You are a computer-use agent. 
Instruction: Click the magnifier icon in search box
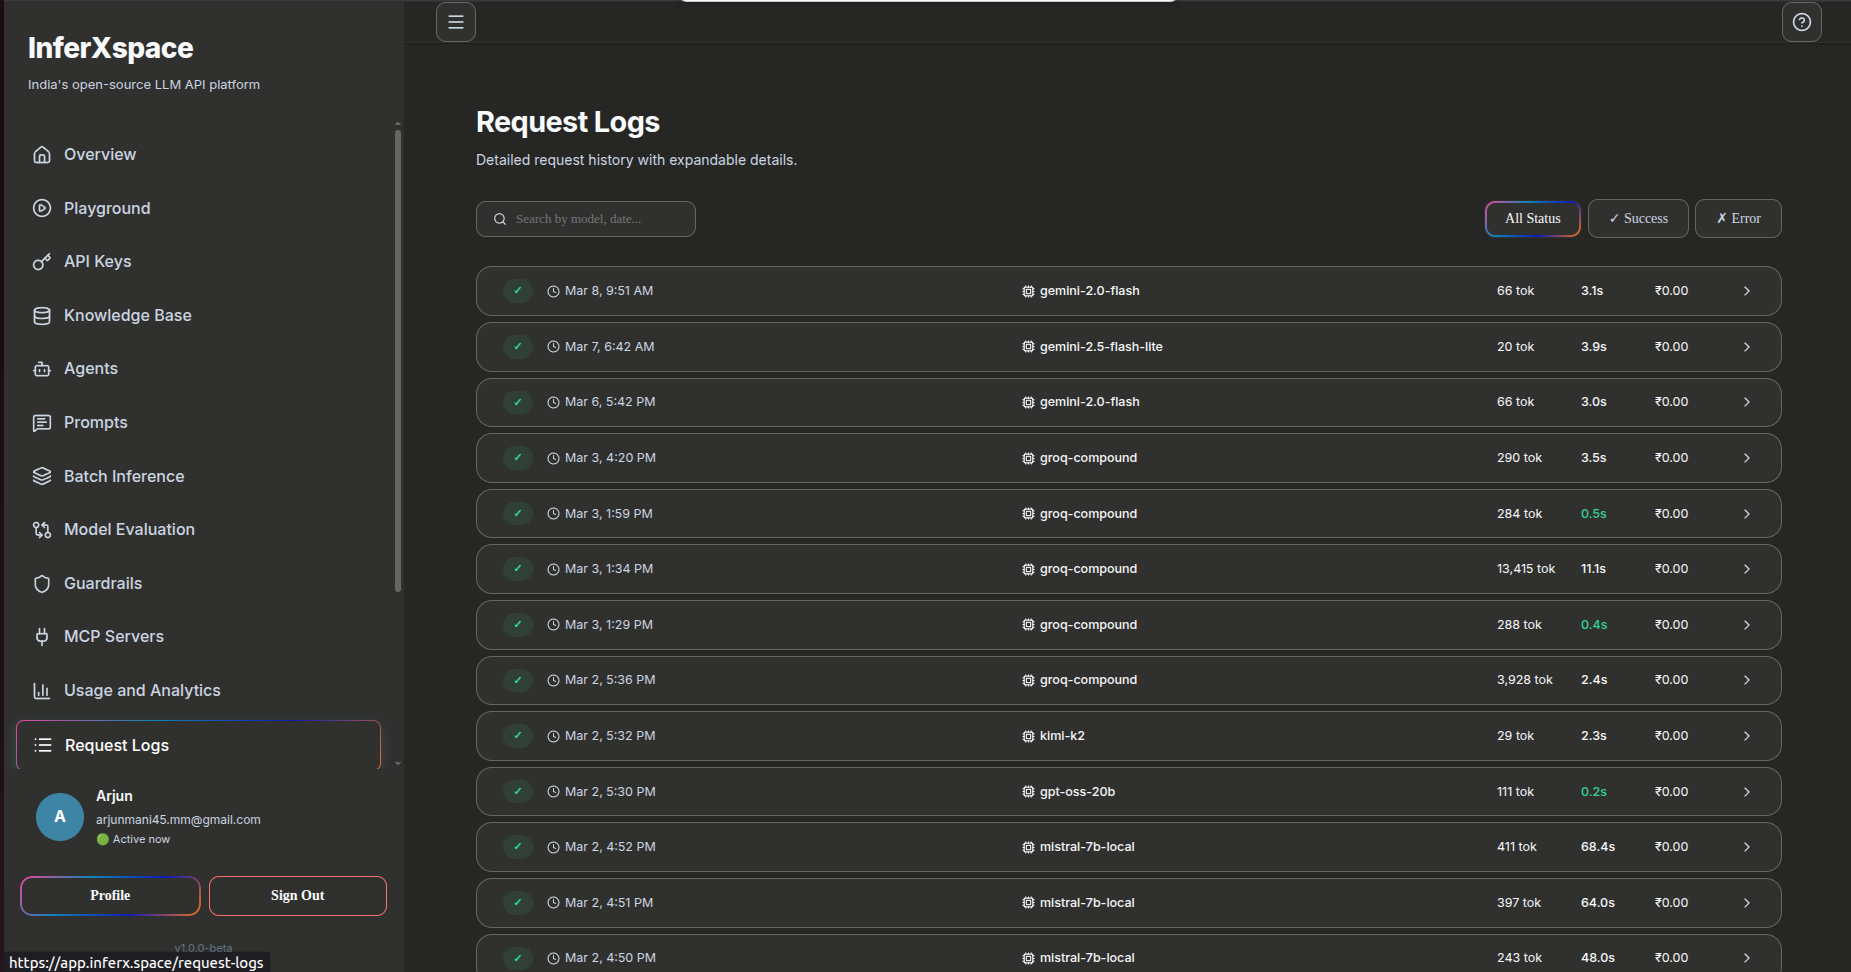tap(500, 219)
